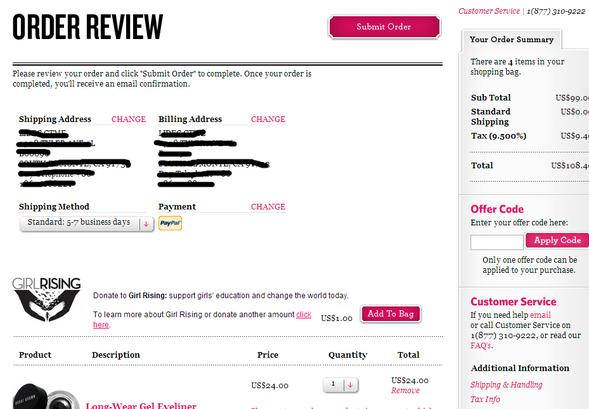Change the payment method
589x409 pixels.
(268, 207)
